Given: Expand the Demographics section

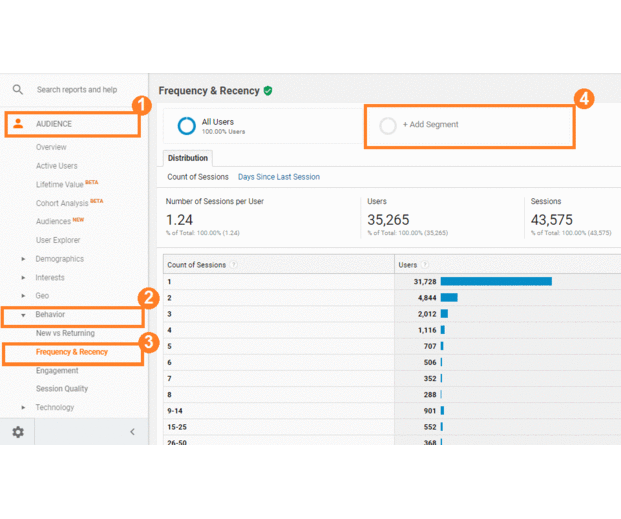Looking at the screenshot, I should click(x=23, y=259).
